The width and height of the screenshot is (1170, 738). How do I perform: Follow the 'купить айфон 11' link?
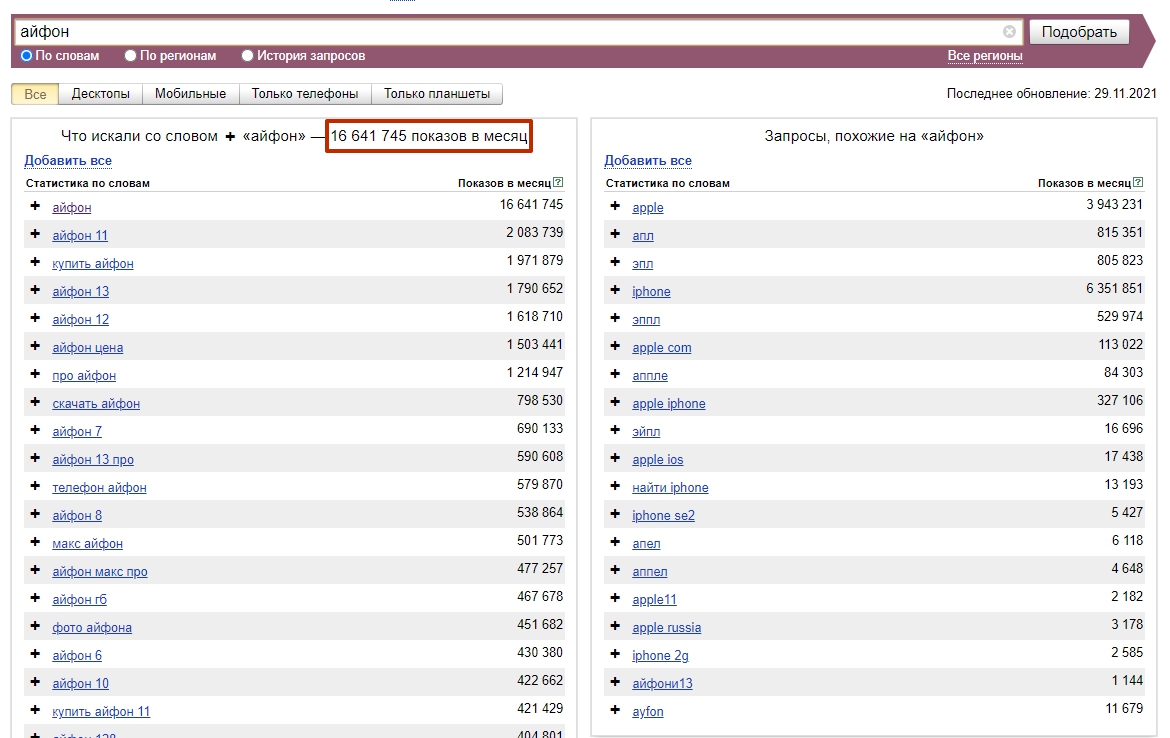pyautogui.click(x=101, y=712)
